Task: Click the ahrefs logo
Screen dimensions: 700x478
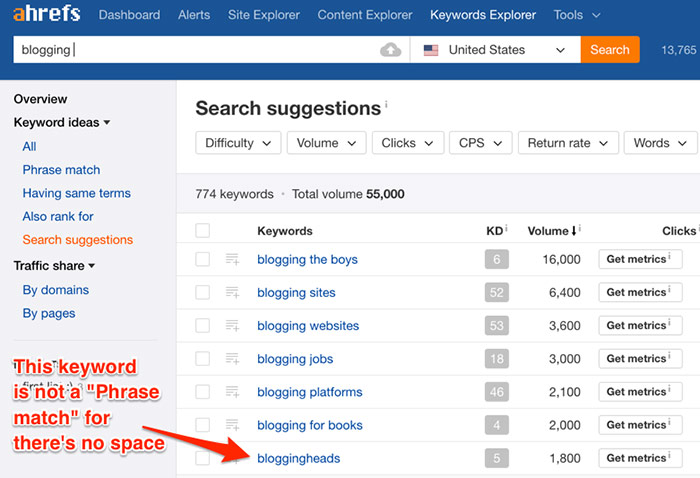Action: pos(46,15)
